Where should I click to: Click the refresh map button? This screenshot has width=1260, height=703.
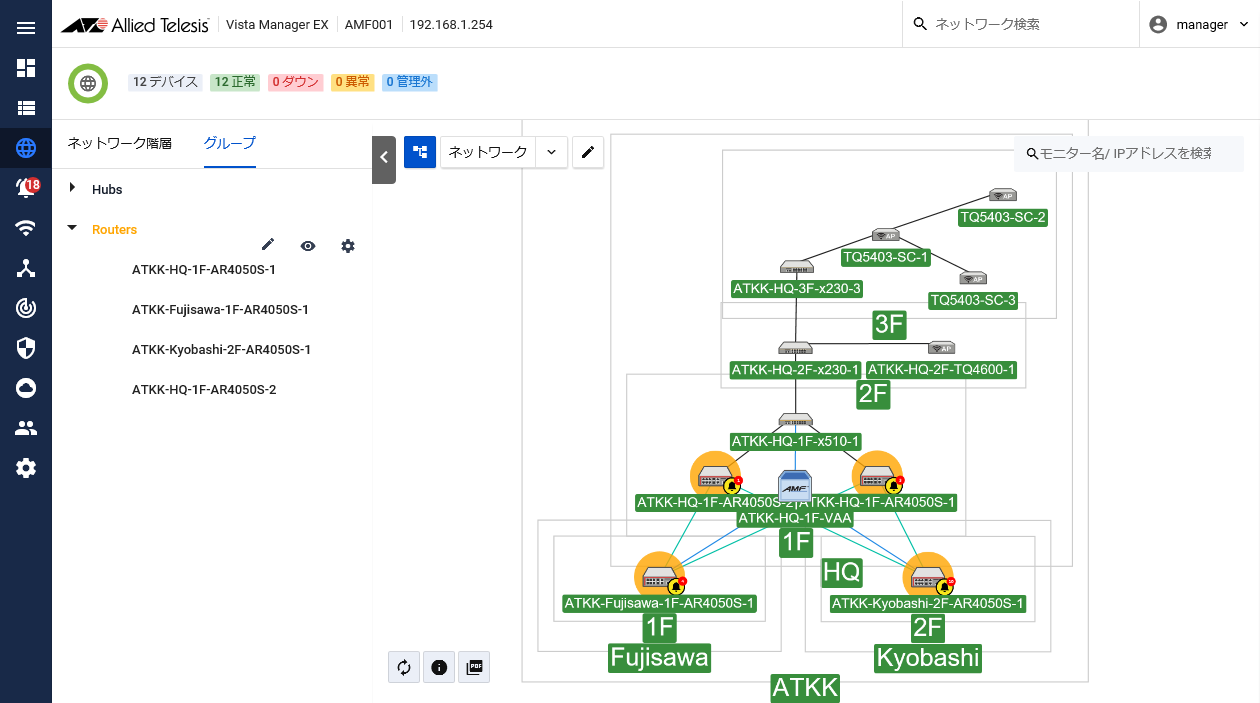tap(404, 667)
